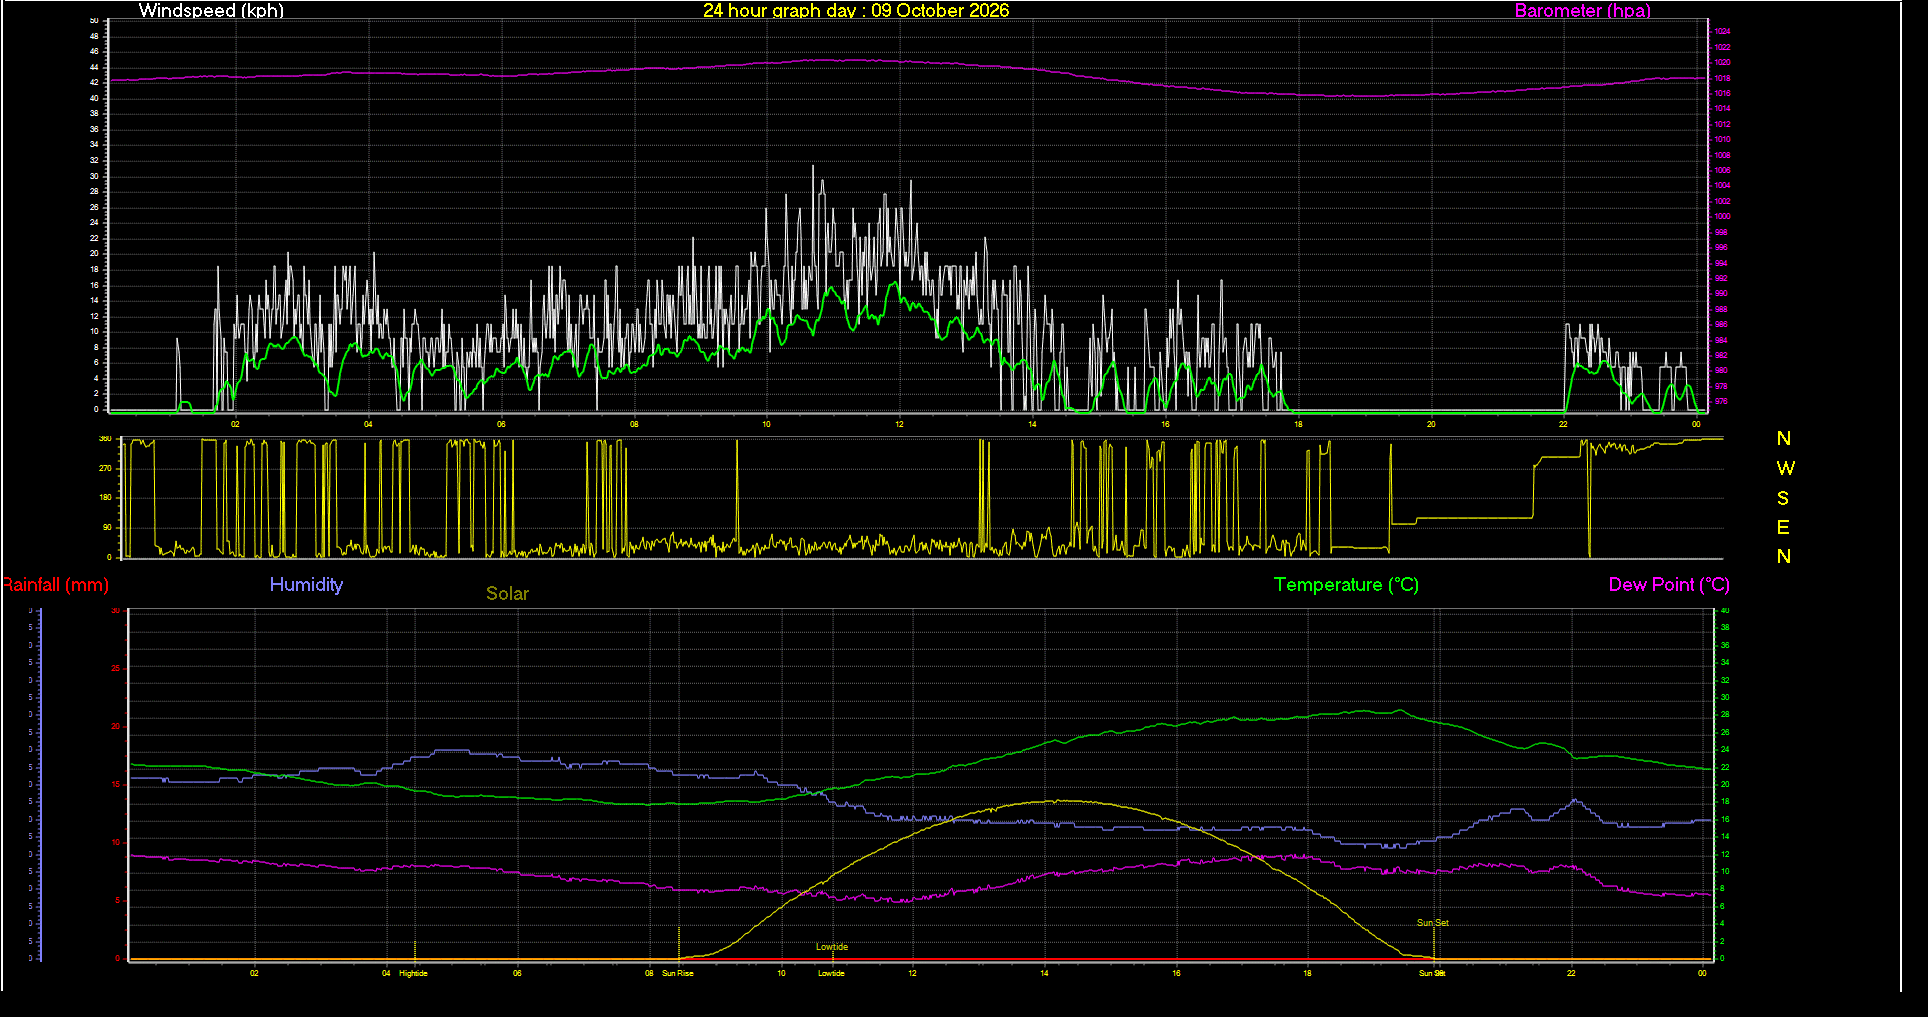Click the "S" wind direction letter

pos(1783,498)
